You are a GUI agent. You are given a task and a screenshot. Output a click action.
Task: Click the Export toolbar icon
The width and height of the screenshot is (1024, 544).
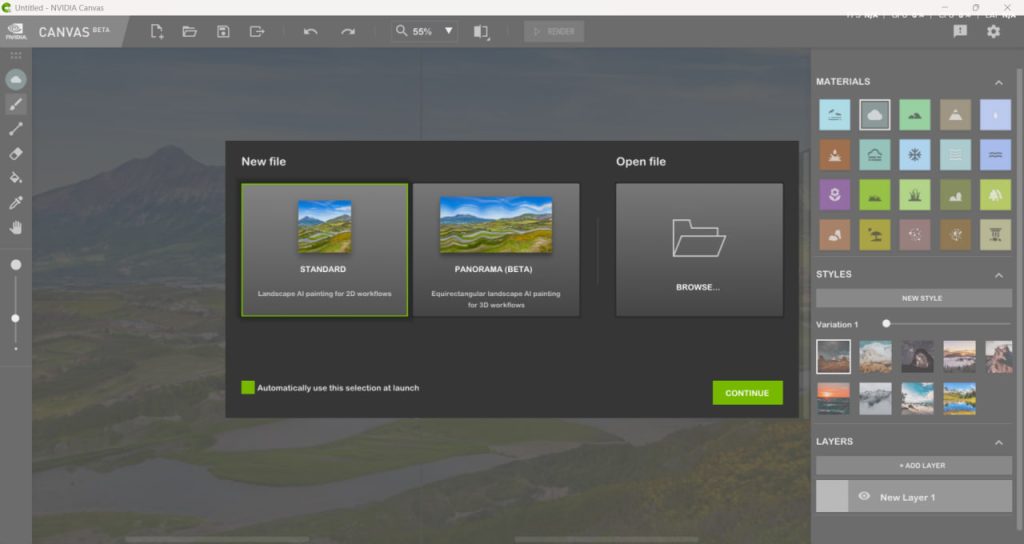click(x=257, y=31)
